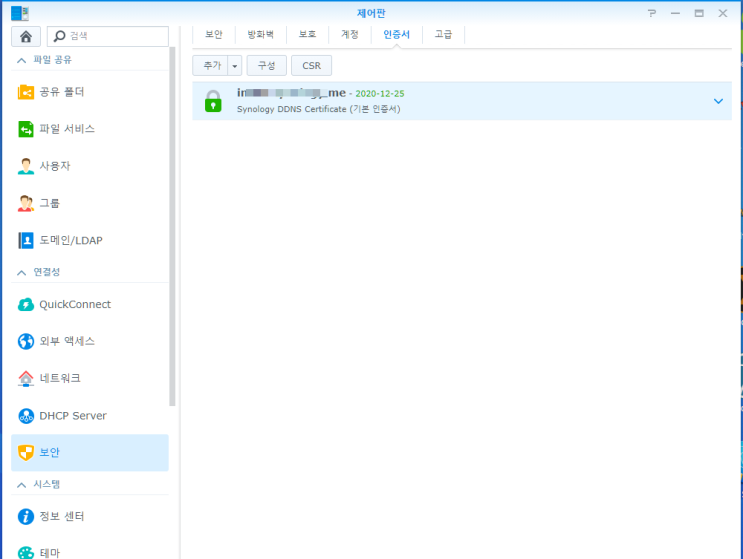Maximize the 제어판 window
The height and width of the screenshot is (559, 743).
[699, 13]
